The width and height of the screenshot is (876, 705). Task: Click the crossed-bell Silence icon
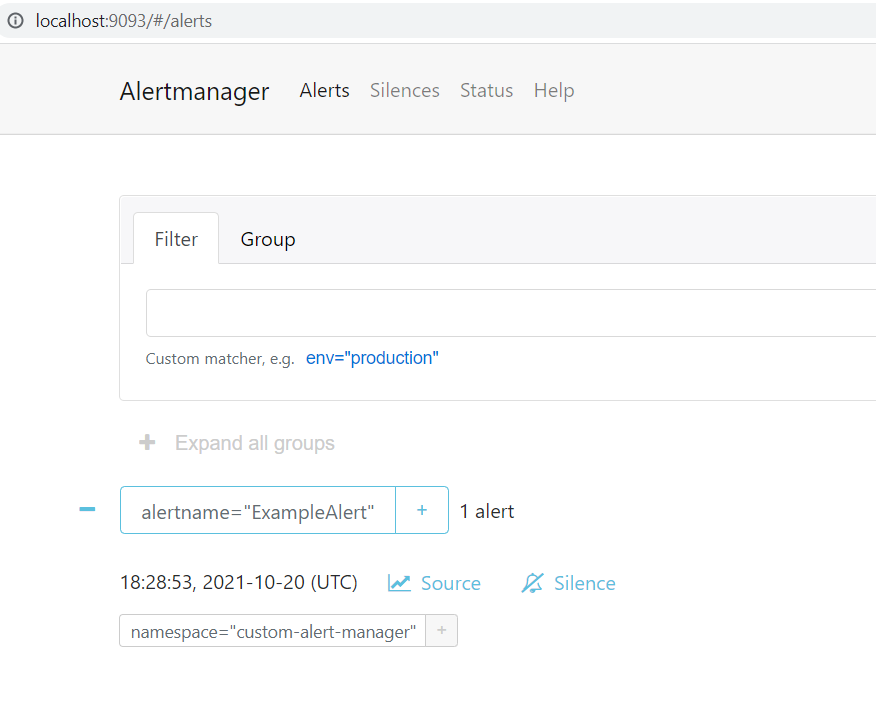point(533,582)
